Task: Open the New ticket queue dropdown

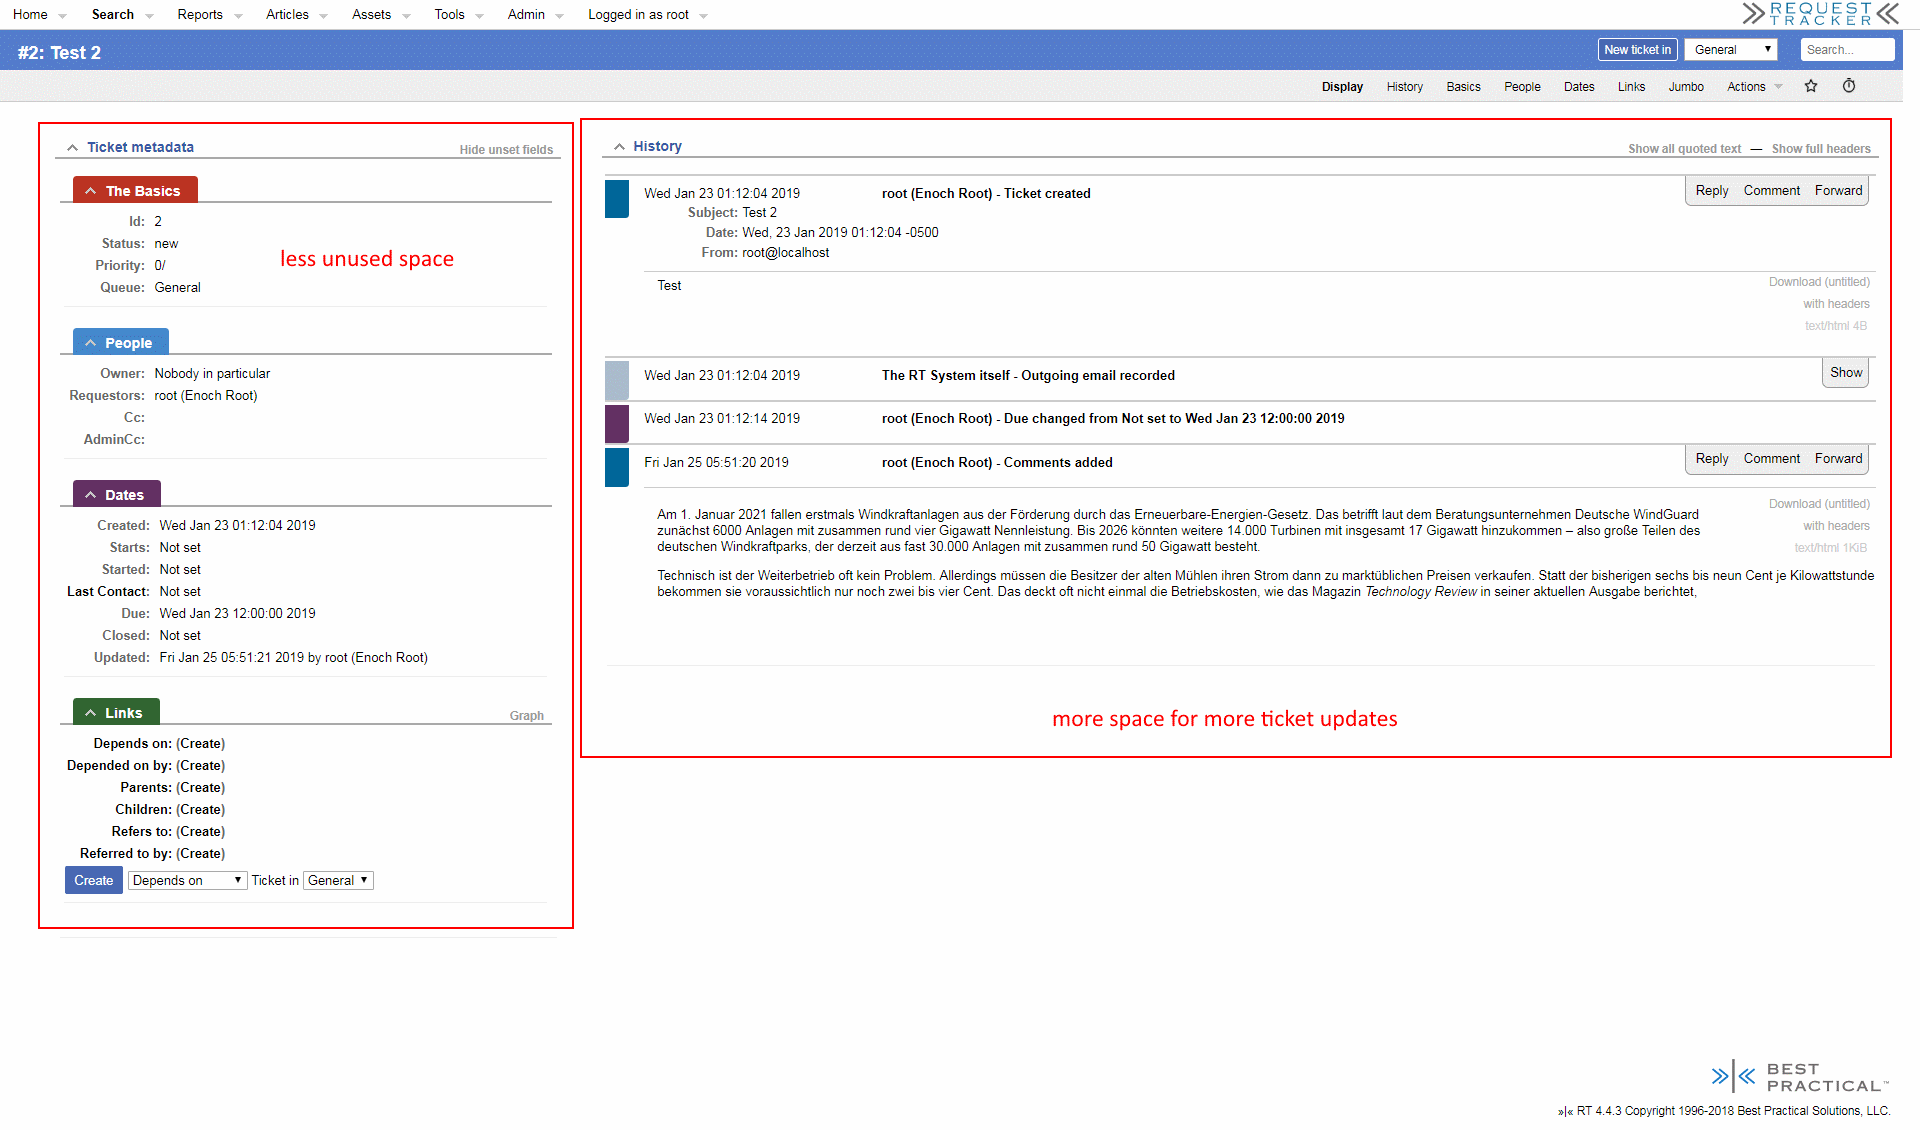Action: click(x=1730, y=49)
